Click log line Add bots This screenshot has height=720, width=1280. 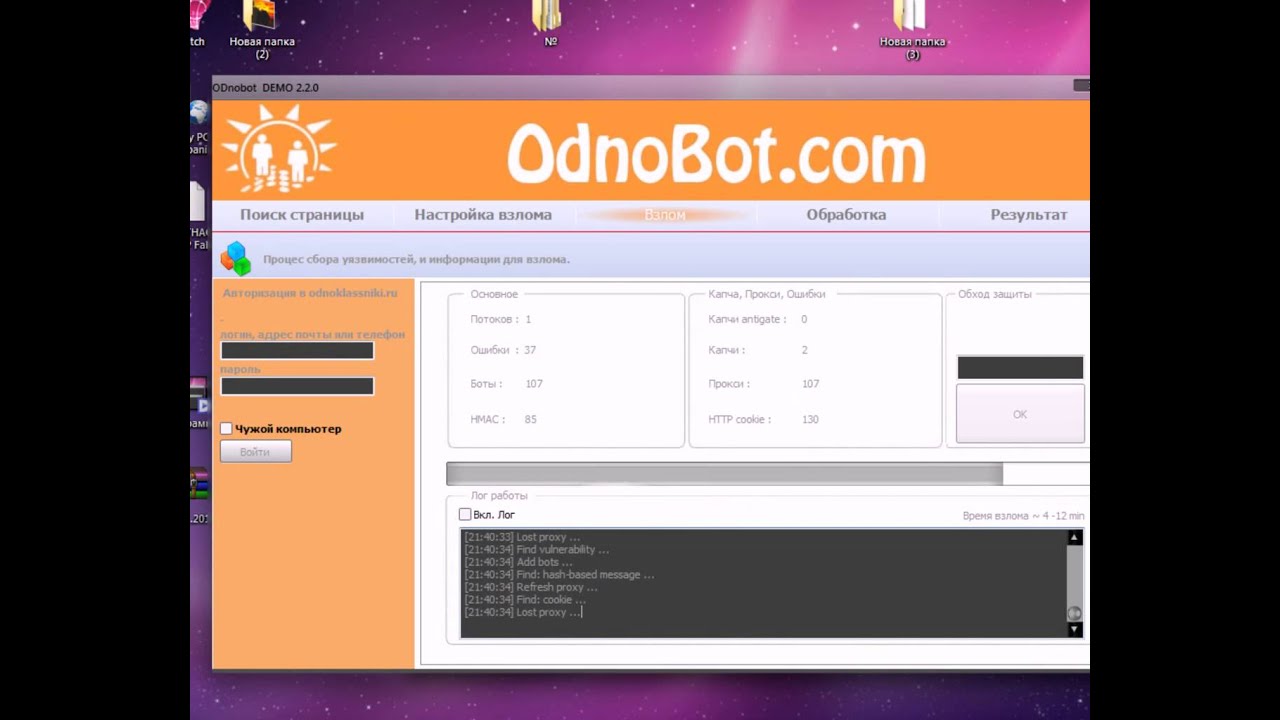[x=518, y=562]
